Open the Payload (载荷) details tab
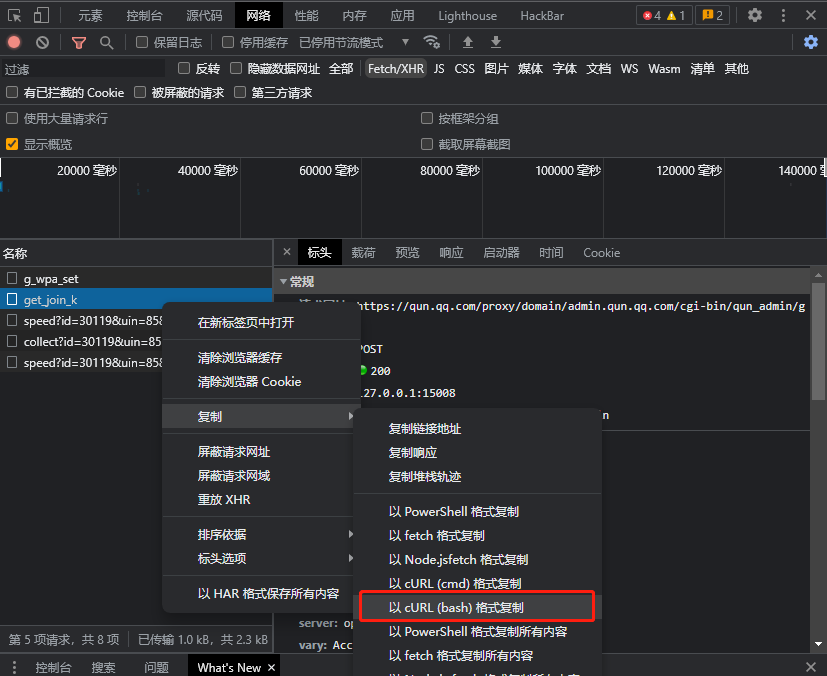 pos(363,253)
